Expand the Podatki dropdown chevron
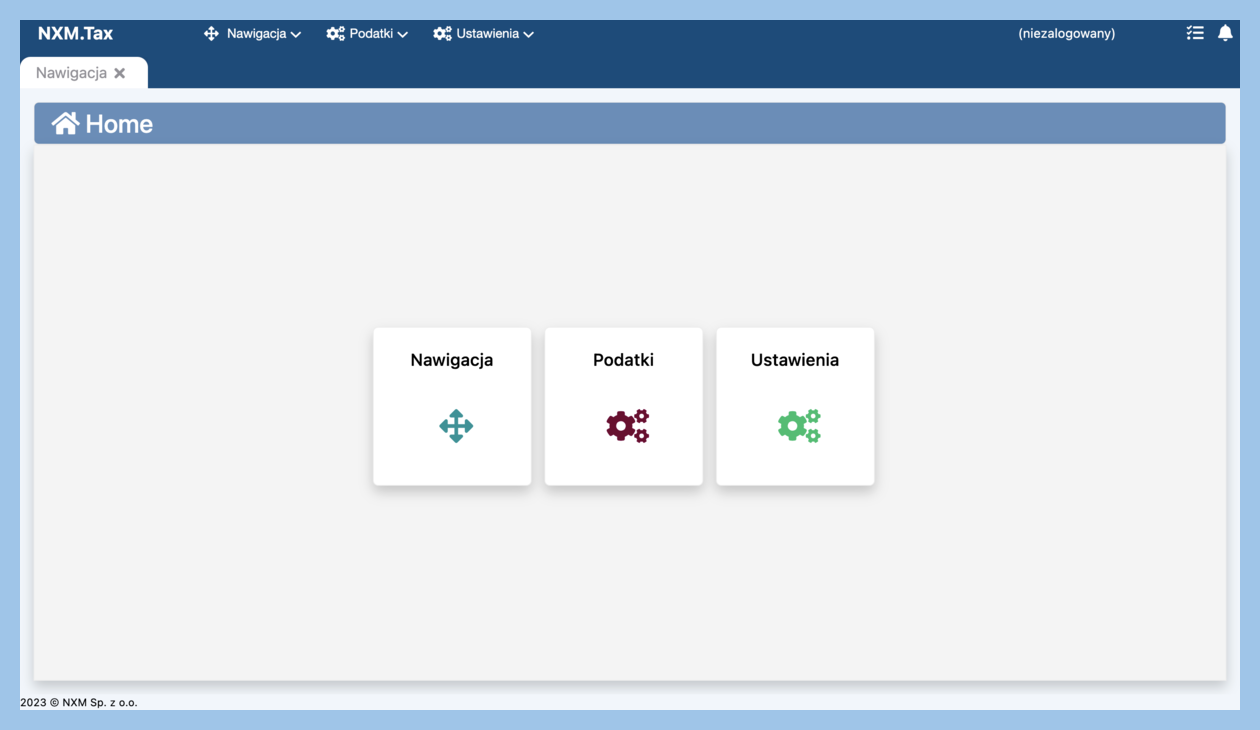 coord(403,35)
